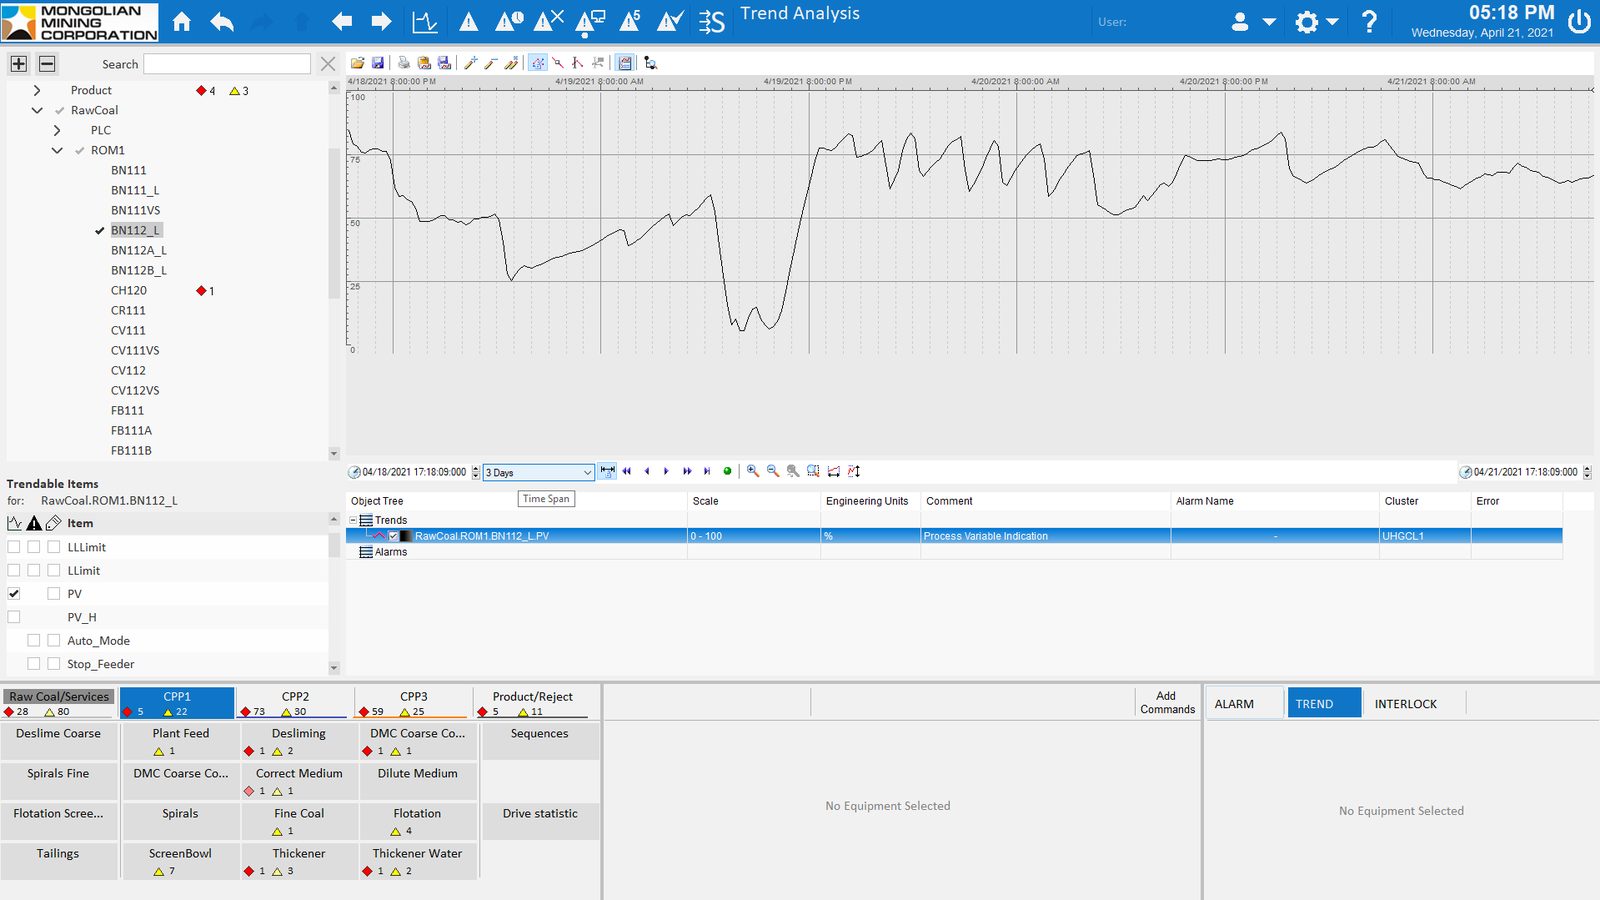Step back fast with double-left arrows
Image resolution: width=1600 pixels, height=900 pixels.
pyautogui.click(x=627, y=471)
